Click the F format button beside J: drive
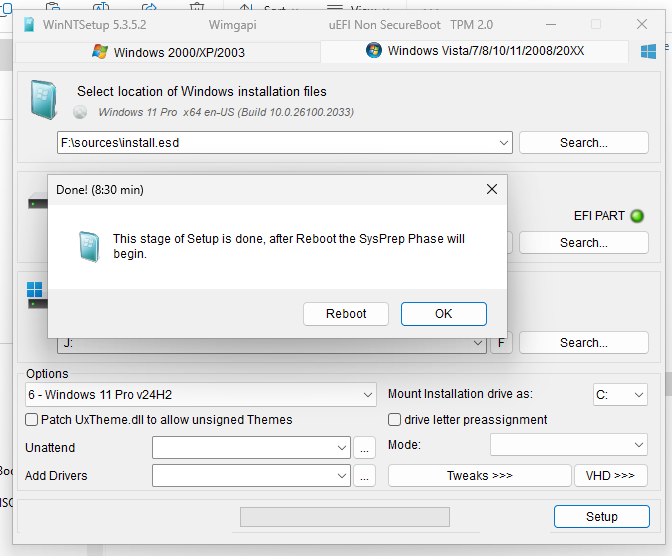 (501, 343)
